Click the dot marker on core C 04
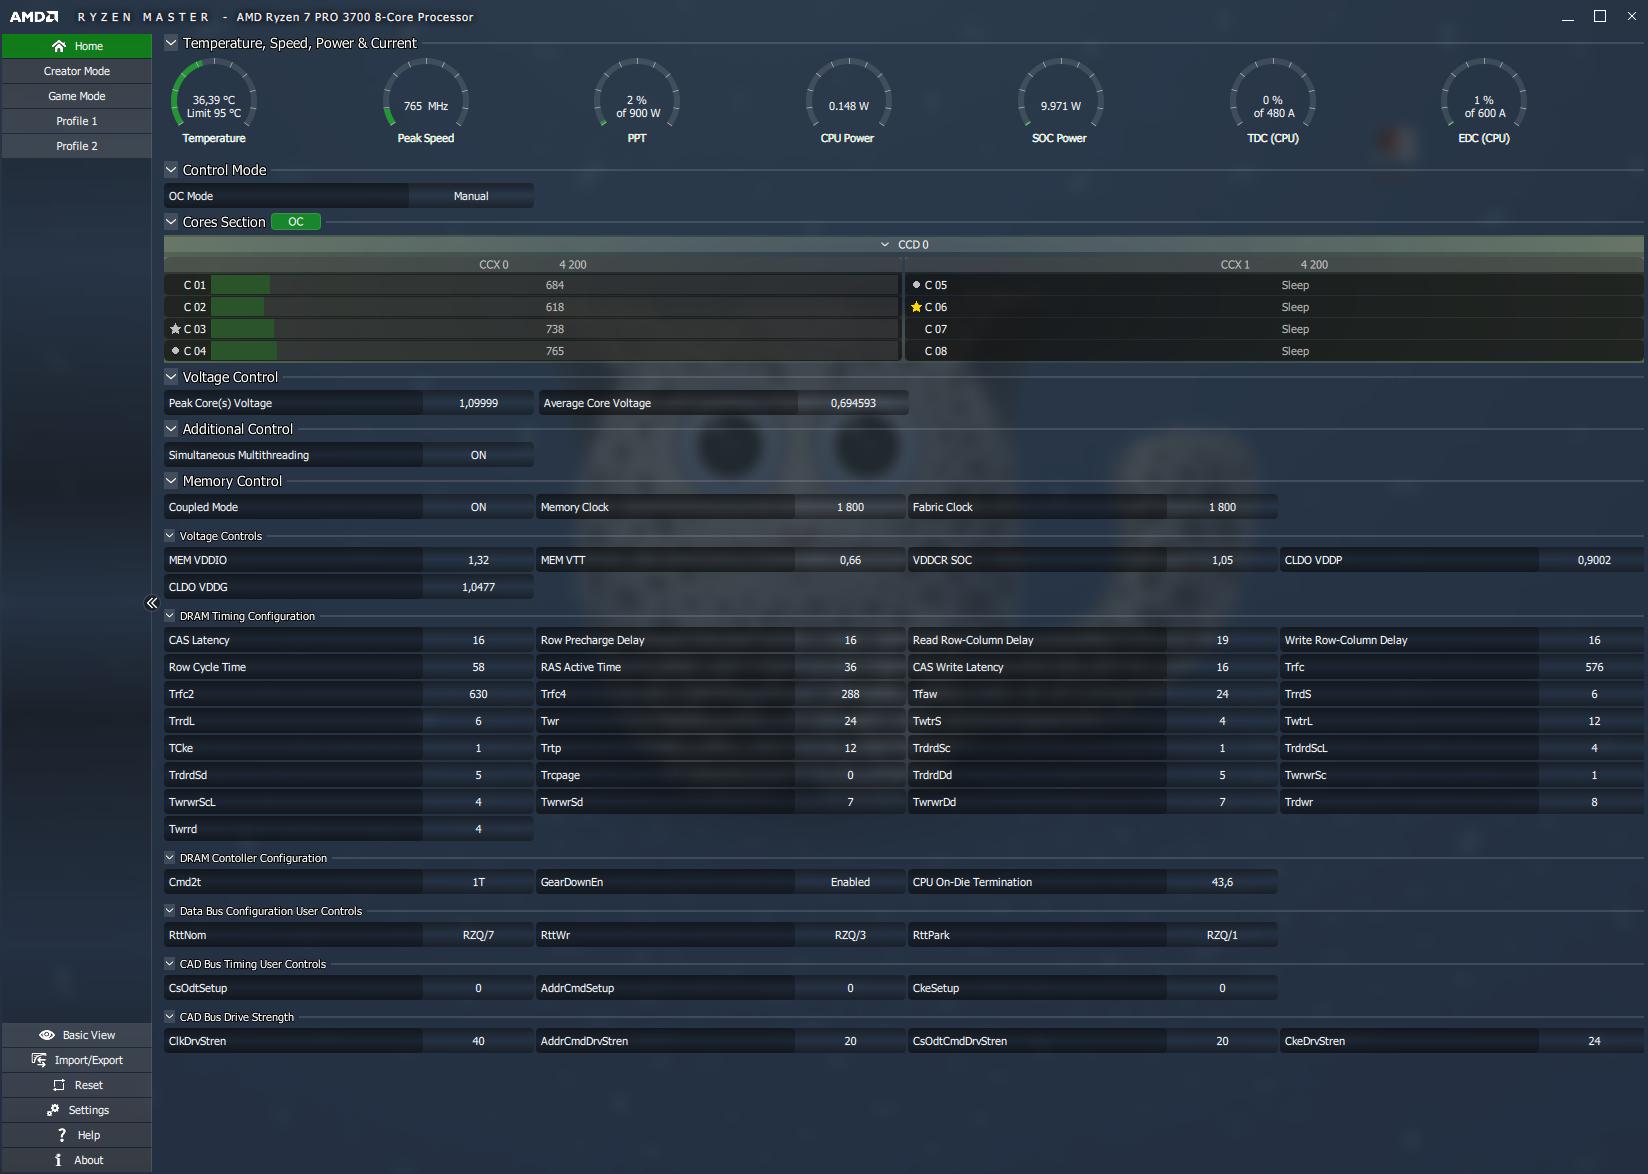This screenshot has height=1174, width=1648. click(x=175, y=351)
